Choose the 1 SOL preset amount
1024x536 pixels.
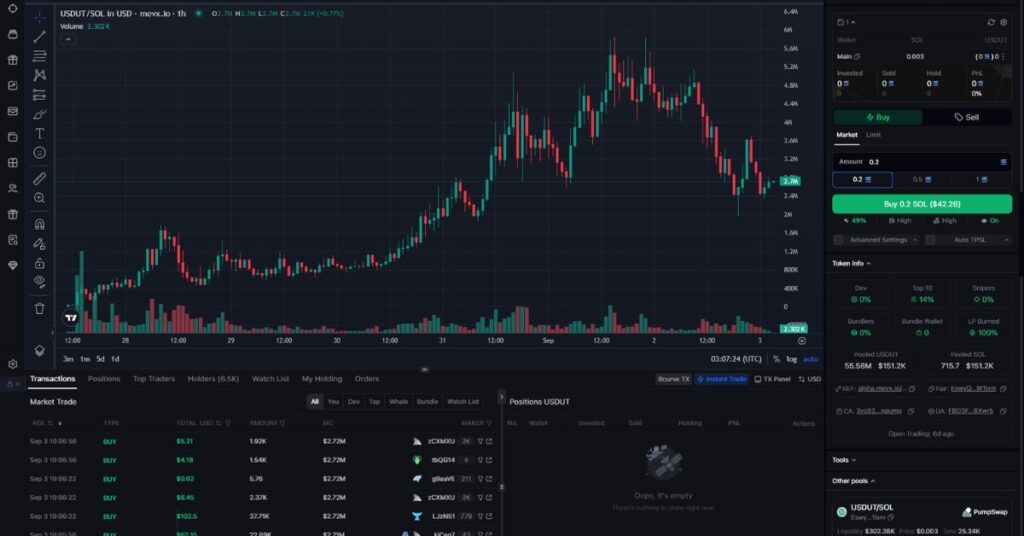(981, 180)
